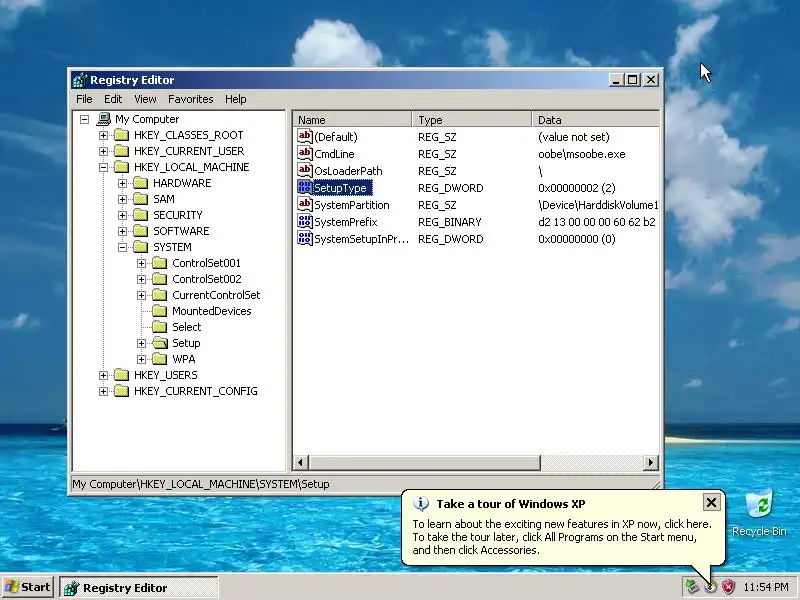Screen dimensions: 800x600
Task: Click the SetupType DWORD value icon
Action: pos(305,188)
